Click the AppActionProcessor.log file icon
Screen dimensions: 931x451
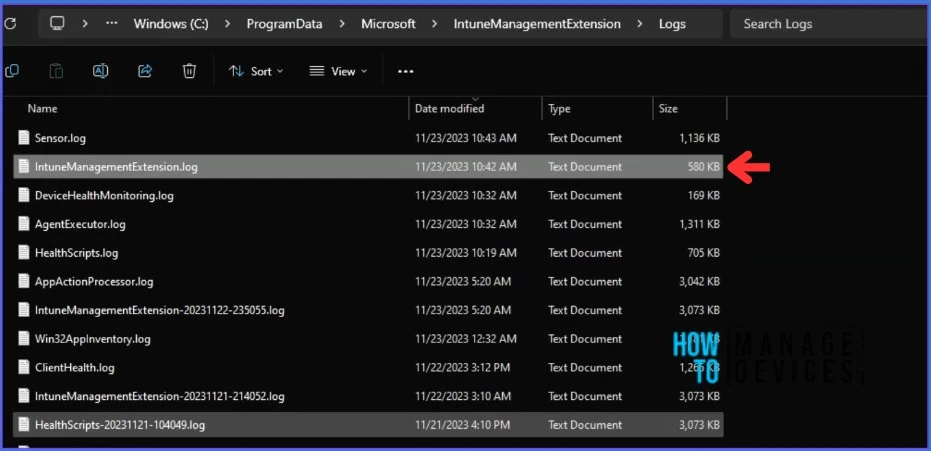24,281
